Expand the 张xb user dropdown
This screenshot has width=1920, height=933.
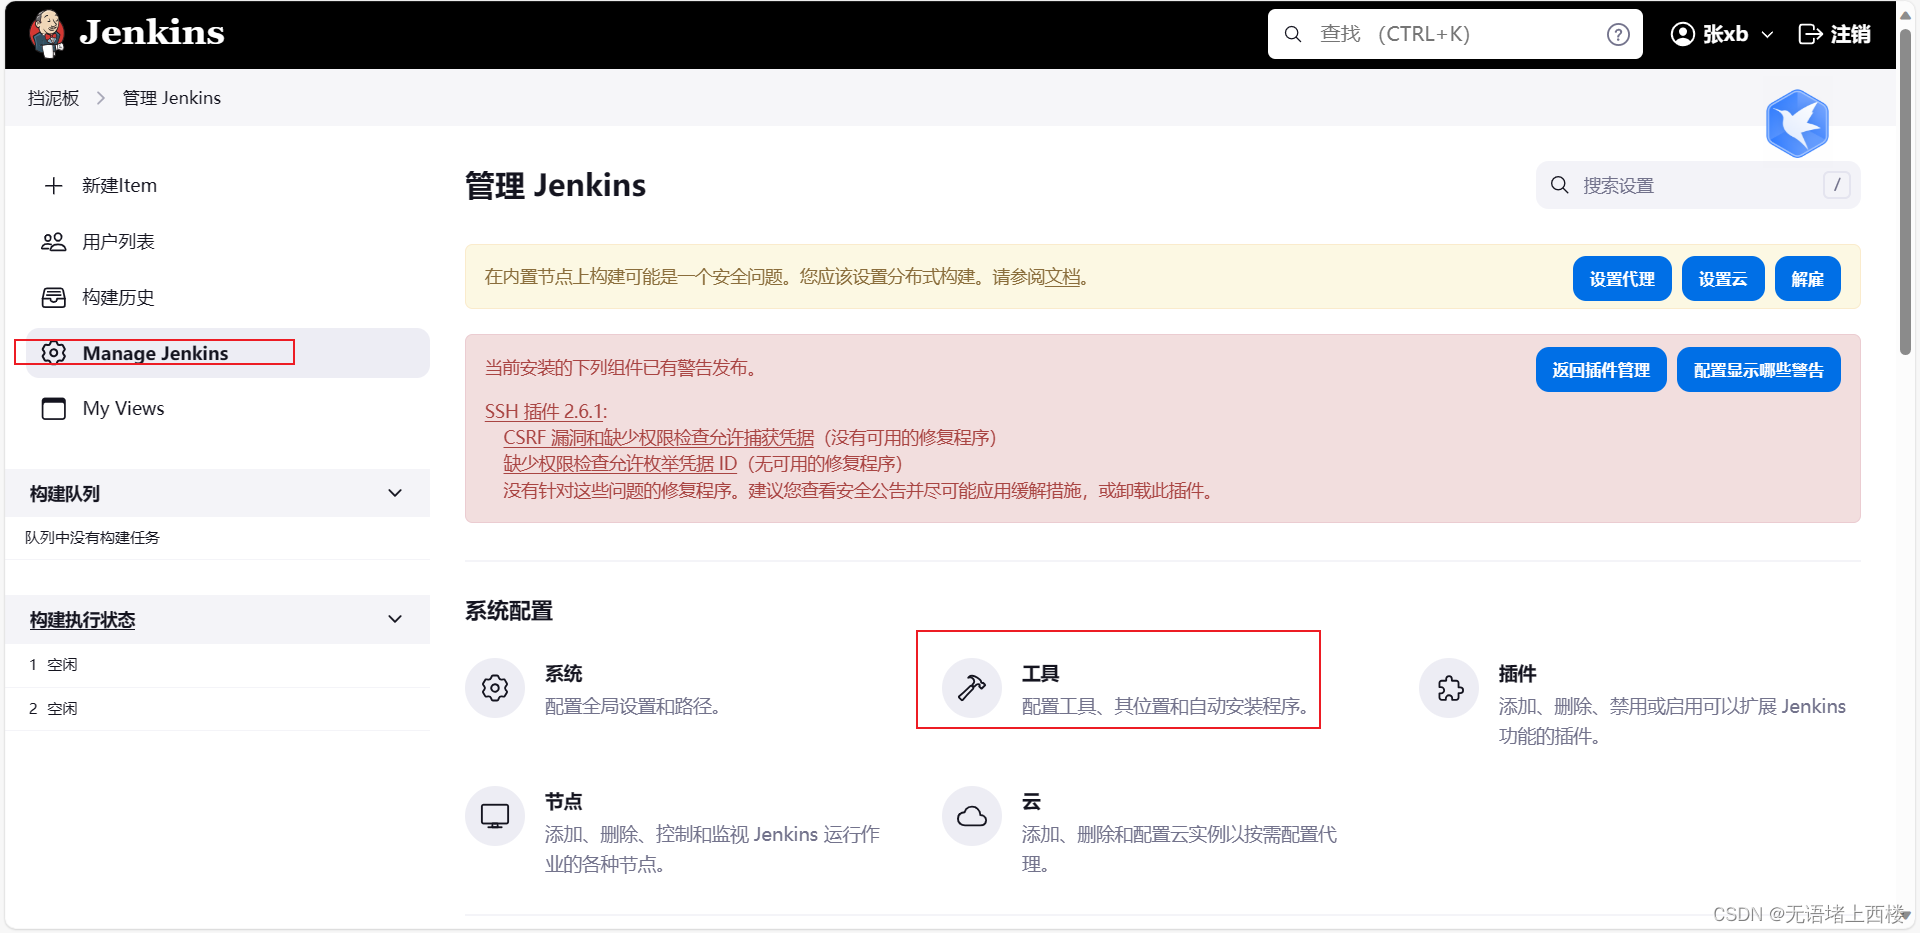coord(1768,33)
